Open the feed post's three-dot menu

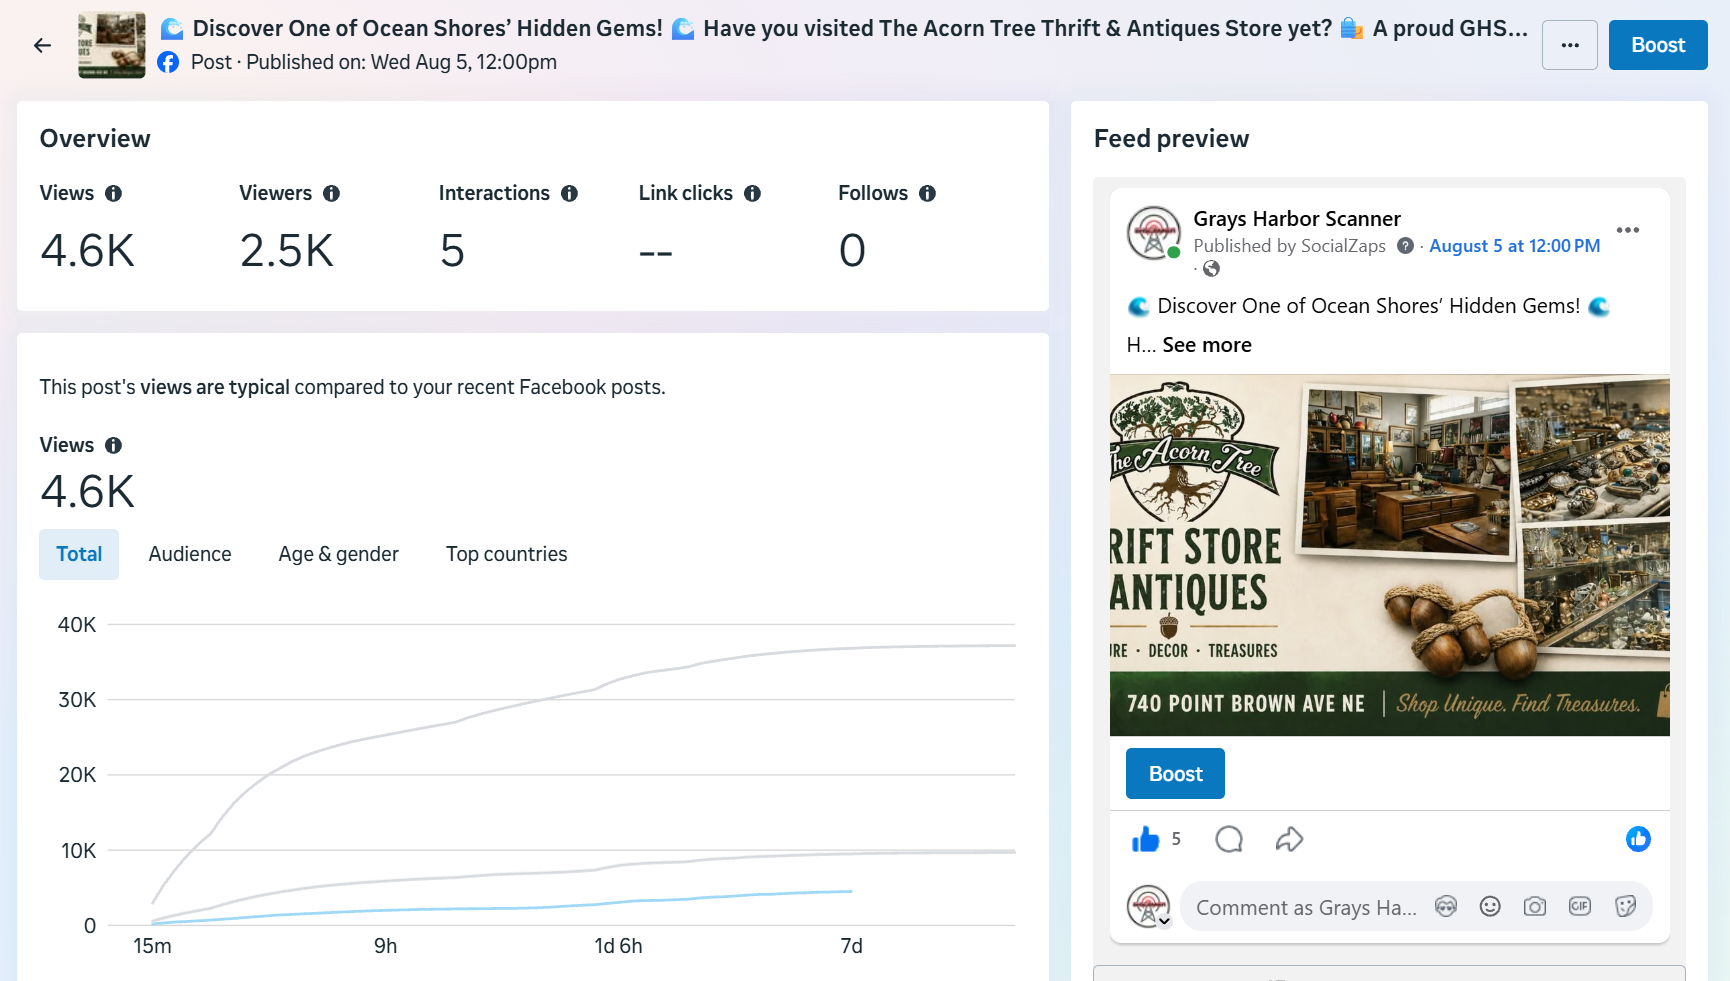[x=1628, y=230]
